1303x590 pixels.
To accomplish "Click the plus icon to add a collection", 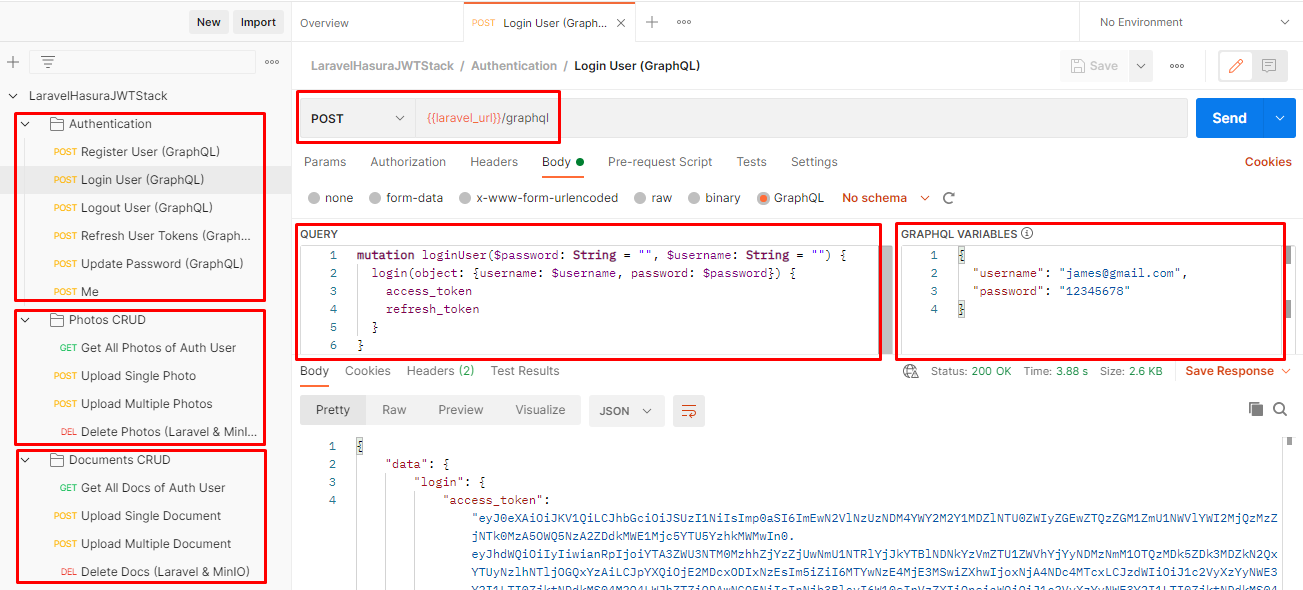I will (x=13, y=62).
